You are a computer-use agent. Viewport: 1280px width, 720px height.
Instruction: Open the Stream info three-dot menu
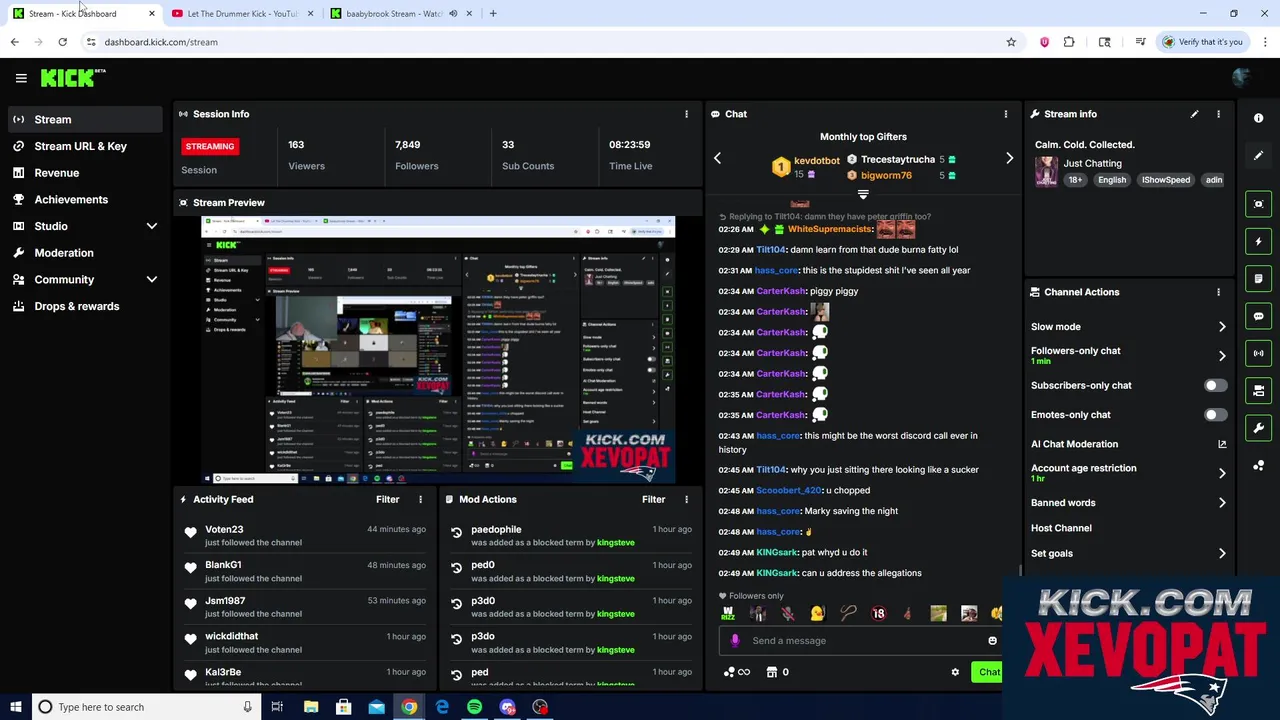[1218, 114]
